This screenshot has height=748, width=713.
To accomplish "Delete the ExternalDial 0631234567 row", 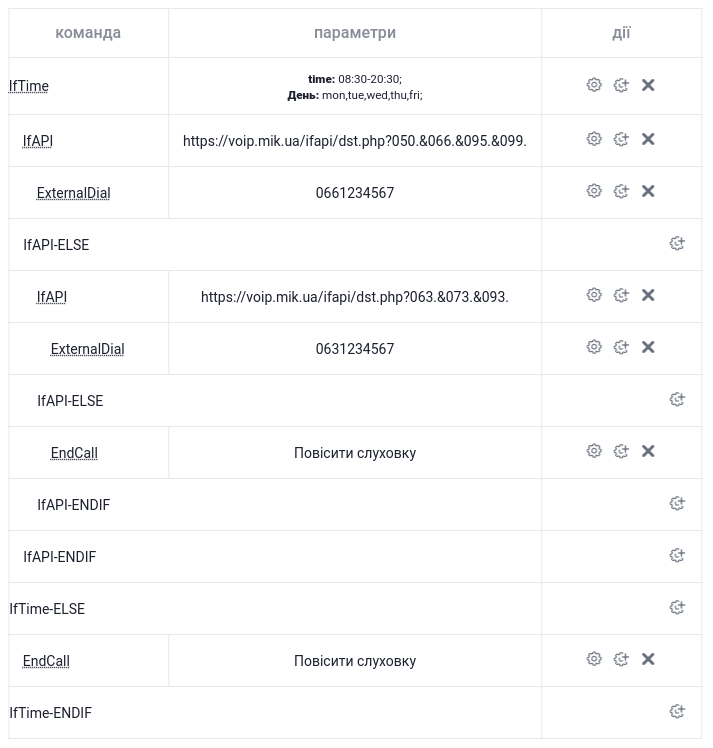I will point(648,347).
